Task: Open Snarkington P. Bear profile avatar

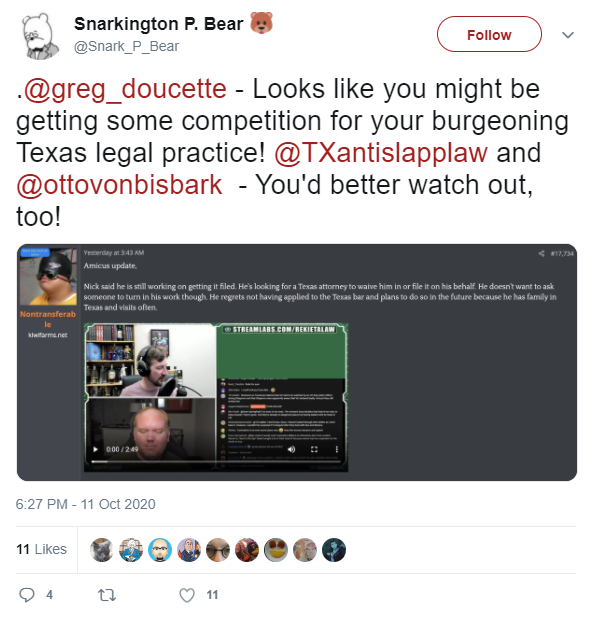Action: 40,36
